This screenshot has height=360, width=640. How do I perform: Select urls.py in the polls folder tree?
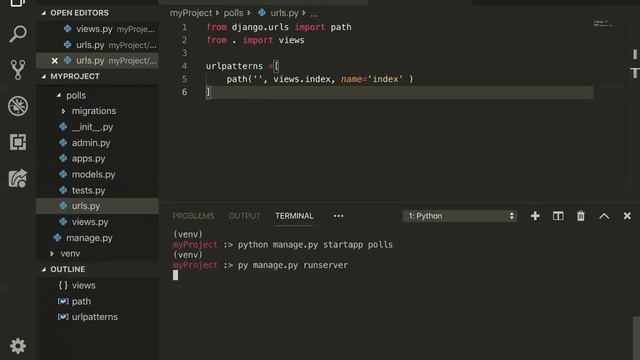(97, 206)
